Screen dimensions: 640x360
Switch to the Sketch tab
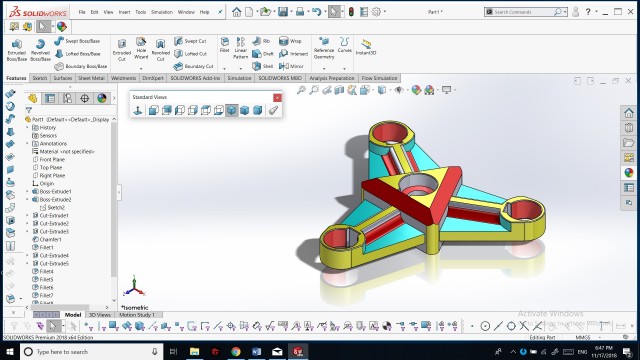coord(40,78)
